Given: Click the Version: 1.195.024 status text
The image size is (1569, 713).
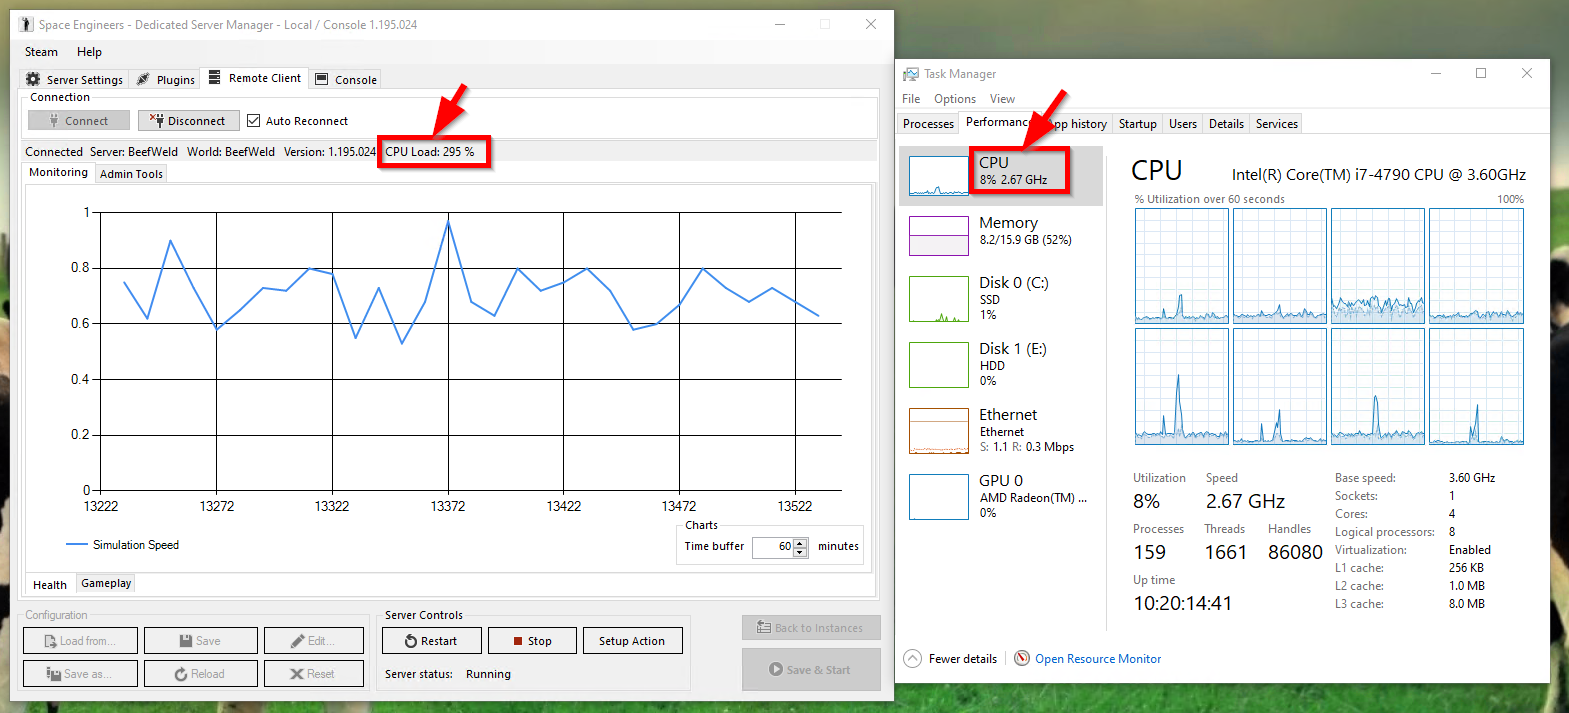Looking at the screenshot, I should (330, 152).
